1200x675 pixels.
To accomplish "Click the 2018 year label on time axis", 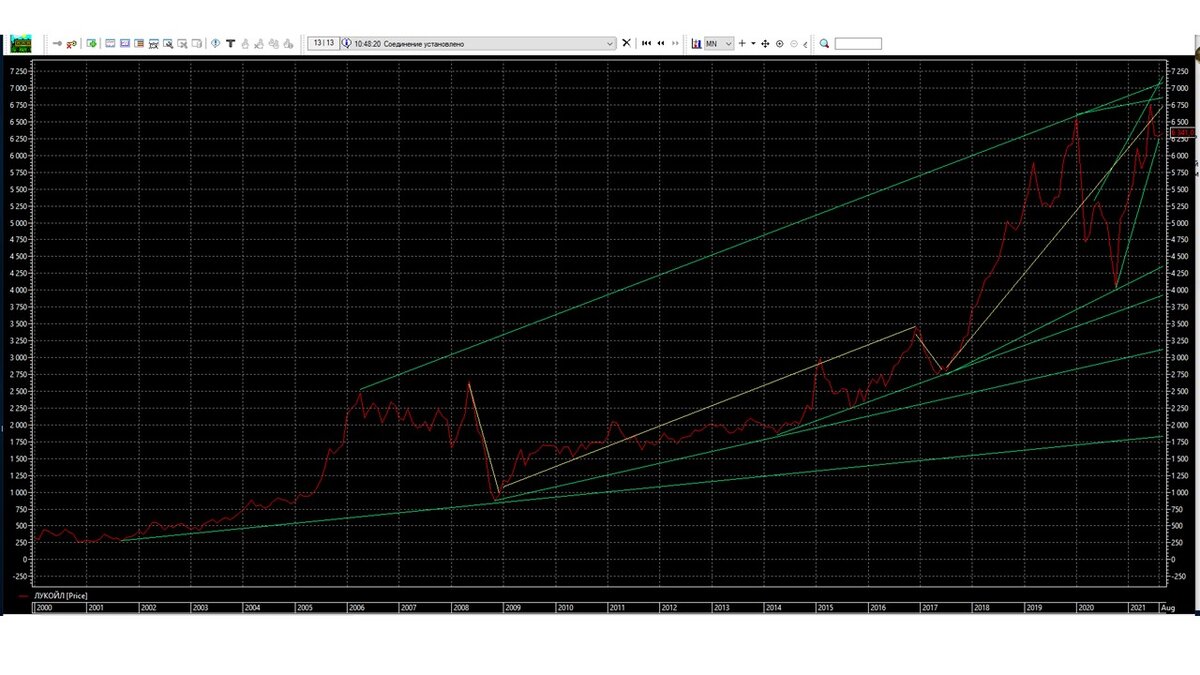I will (980, 607).
